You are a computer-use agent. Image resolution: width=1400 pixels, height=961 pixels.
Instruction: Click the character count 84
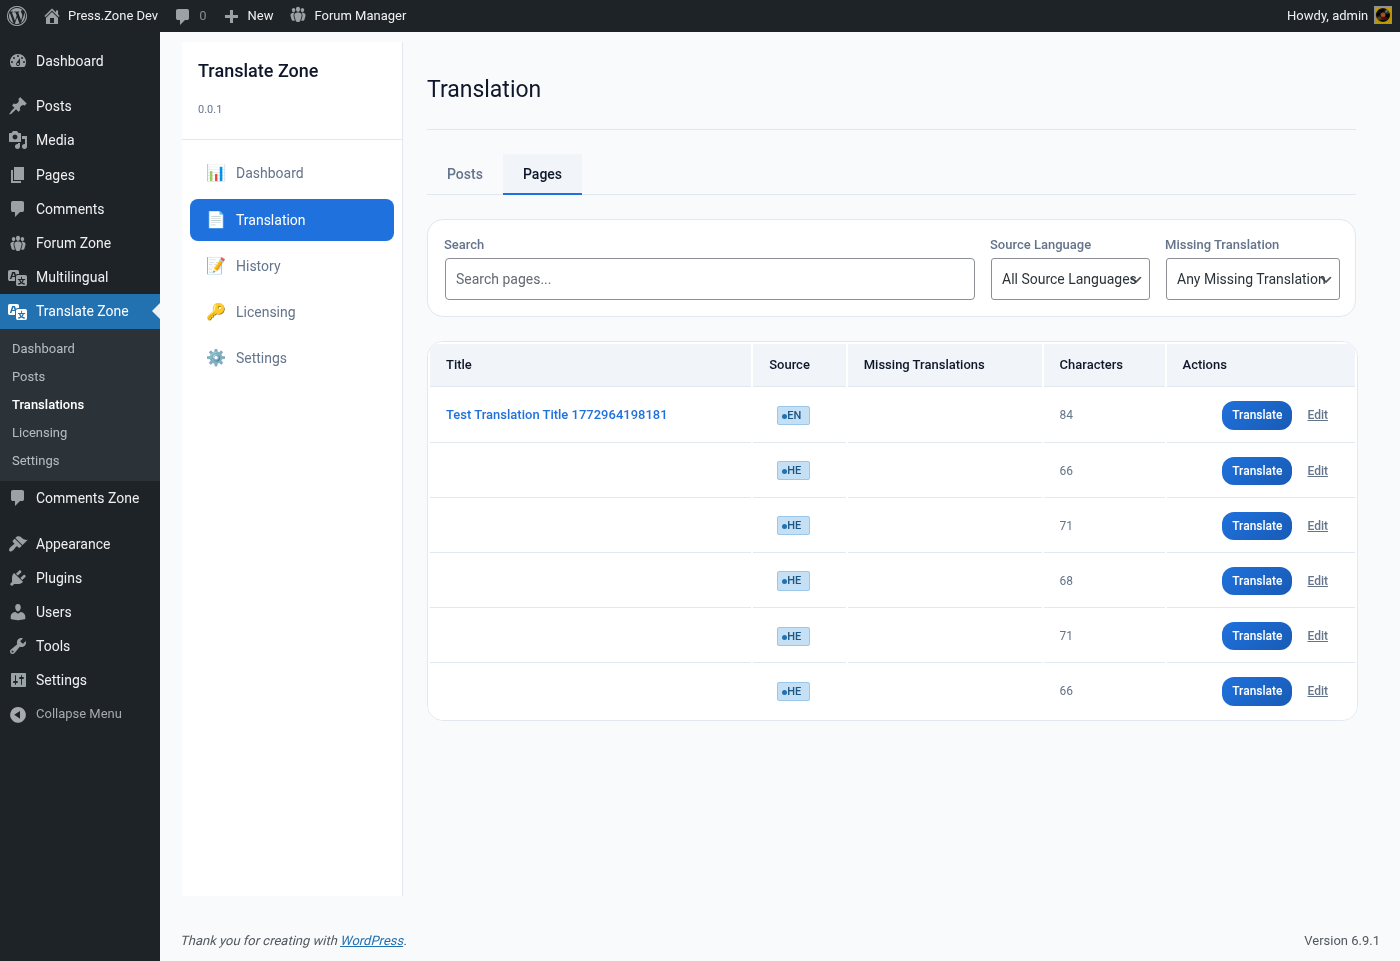1066,415
